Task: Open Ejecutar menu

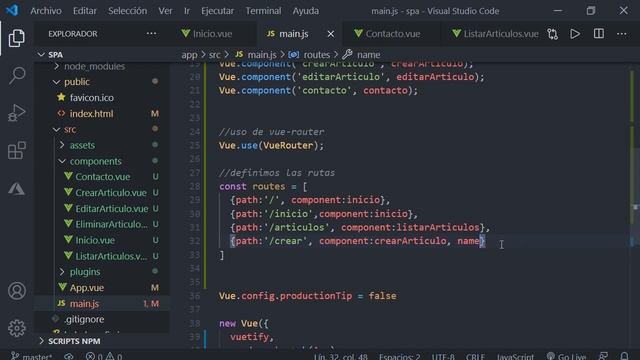Action: 217,11
